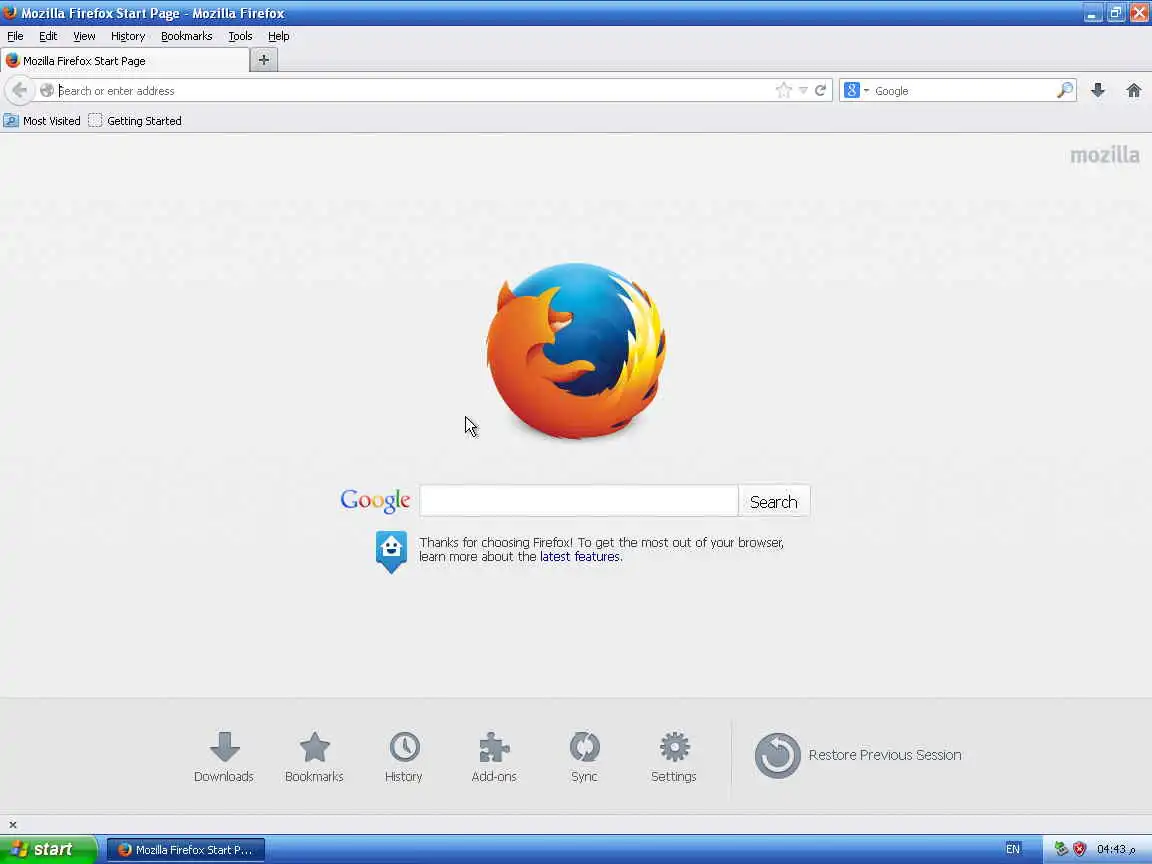The height and width of the screenshot is (864, 1152).
Task: Click the large Firefox logo
Action: (576, 351)
